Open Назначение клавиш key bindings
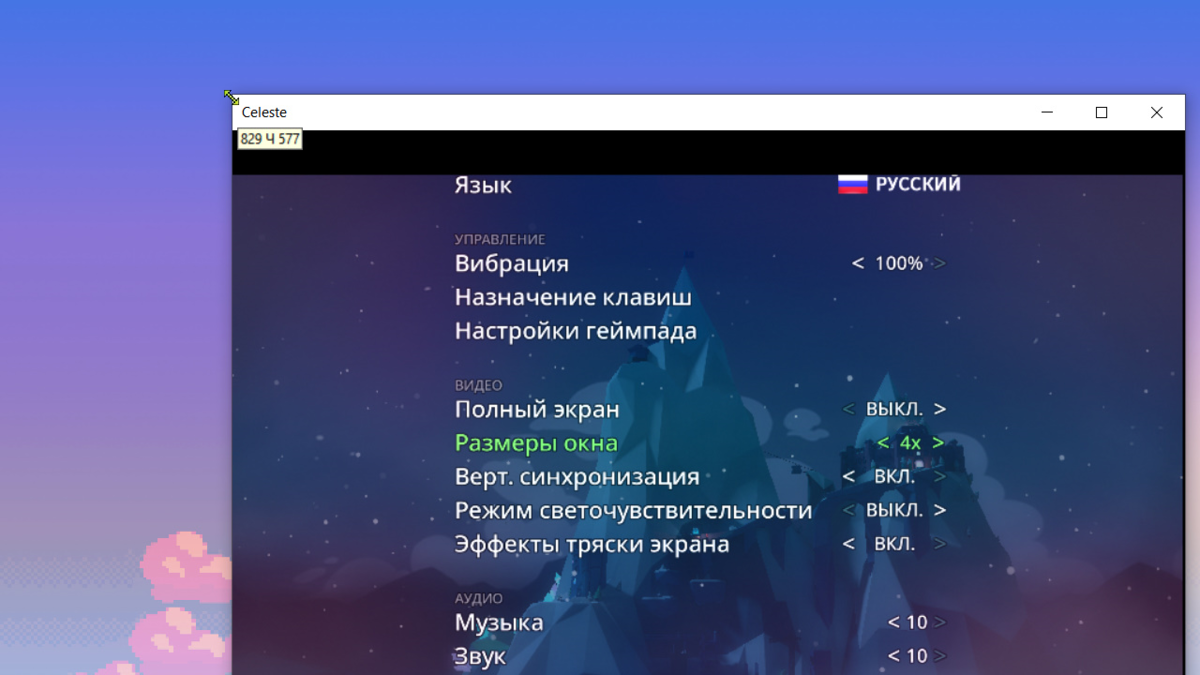 tap(573, 297)
